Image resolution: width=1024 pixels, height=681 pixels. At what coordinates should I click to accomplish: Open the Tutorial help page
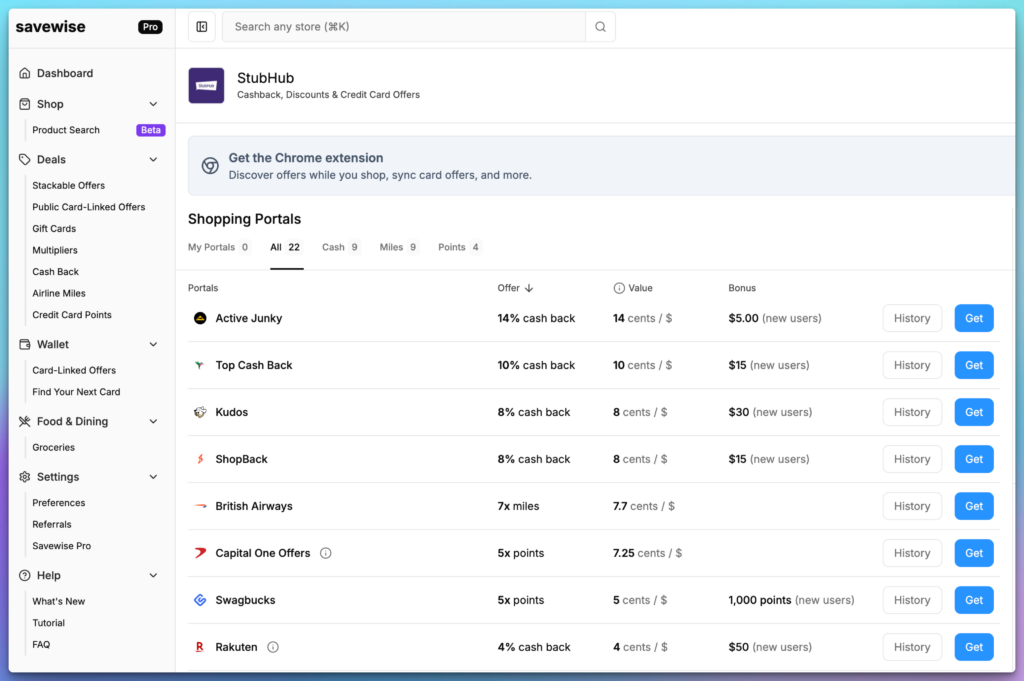pos(48,623)
